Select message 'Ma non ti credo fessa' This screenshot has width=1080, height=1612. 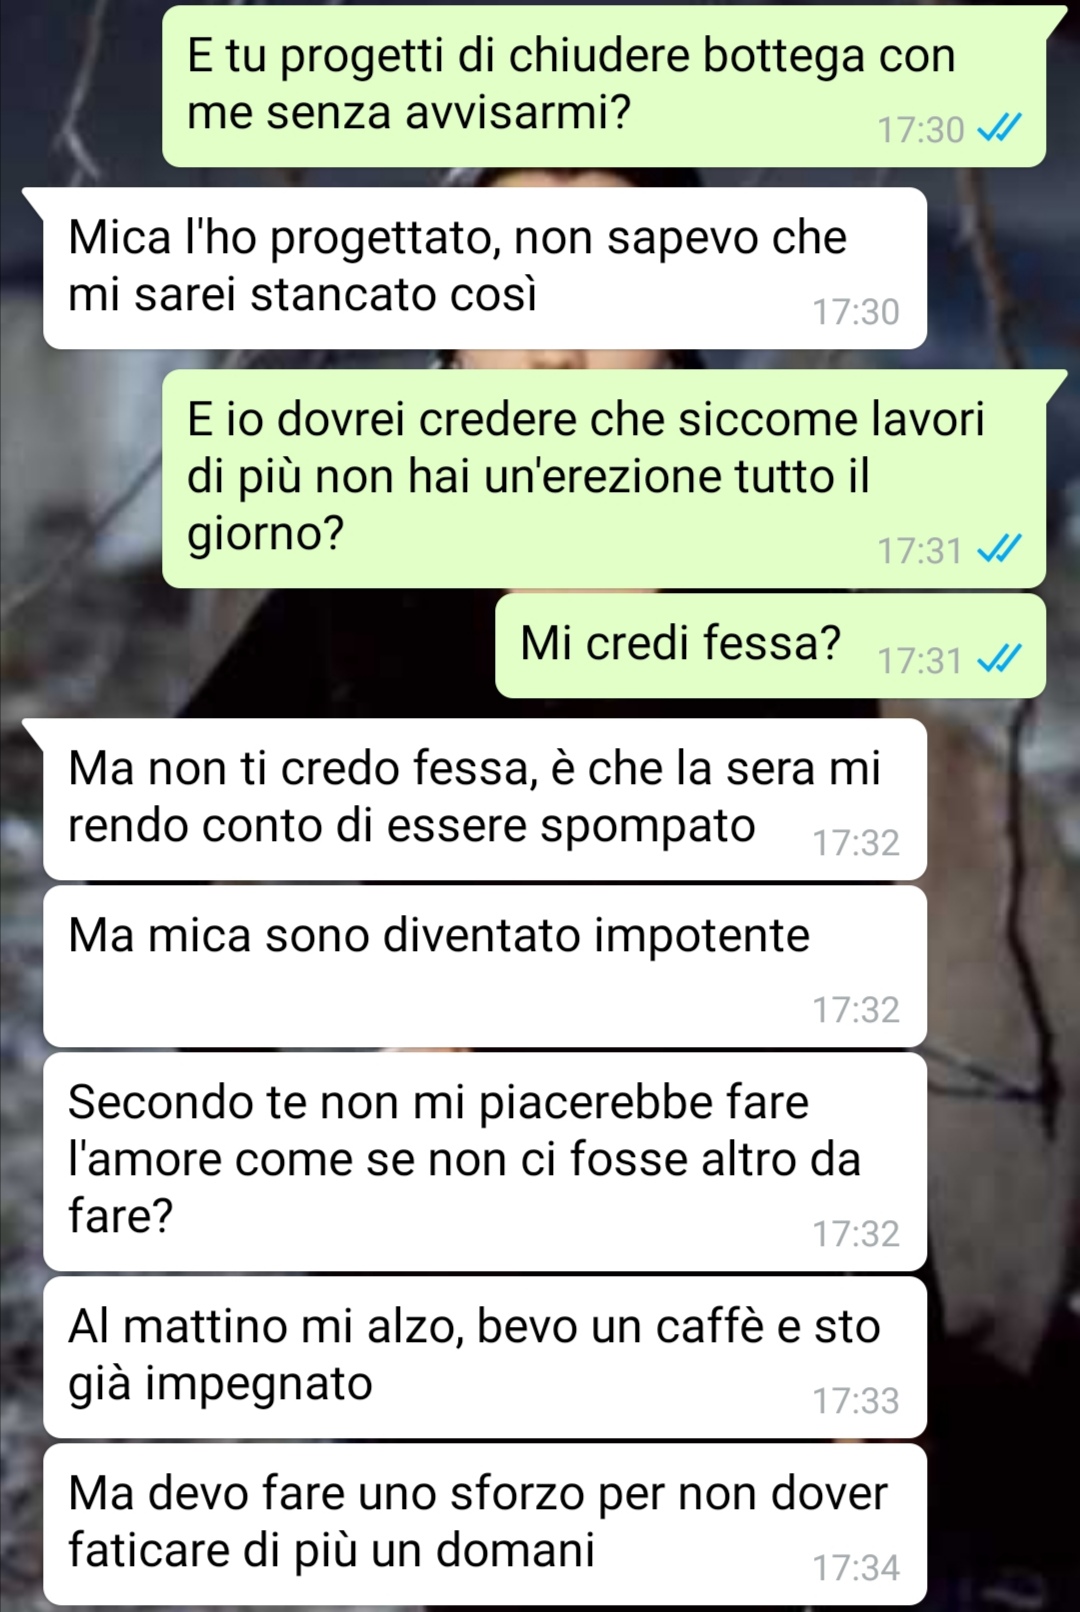(485, 799)
